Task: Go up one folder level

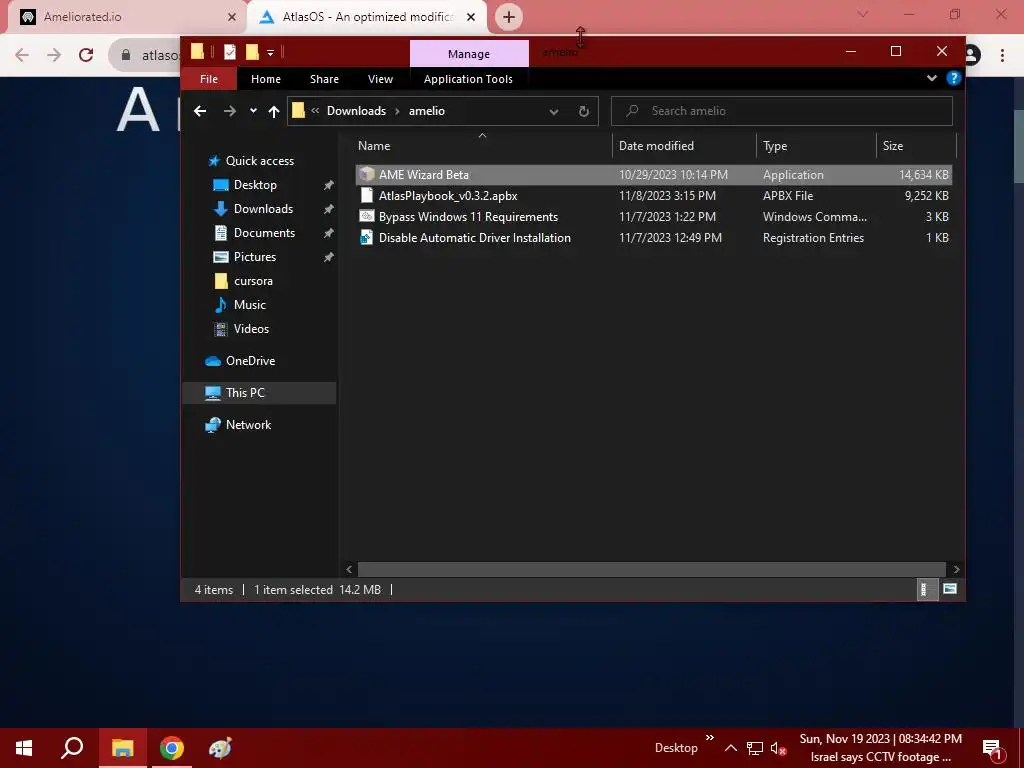Action: [x=274, y=111]
